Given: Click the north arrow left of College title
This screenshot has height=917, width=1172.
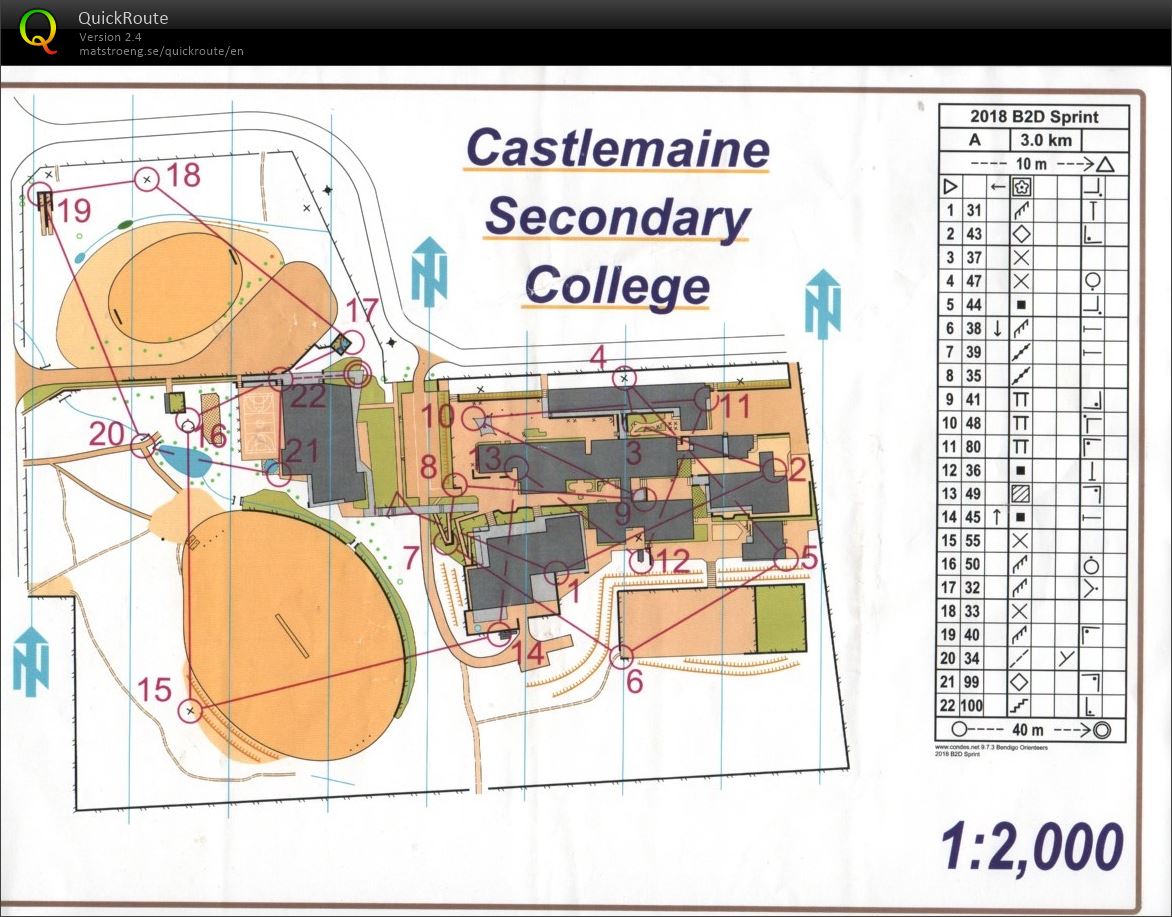Looking at the screenshot, I should 428,271.
